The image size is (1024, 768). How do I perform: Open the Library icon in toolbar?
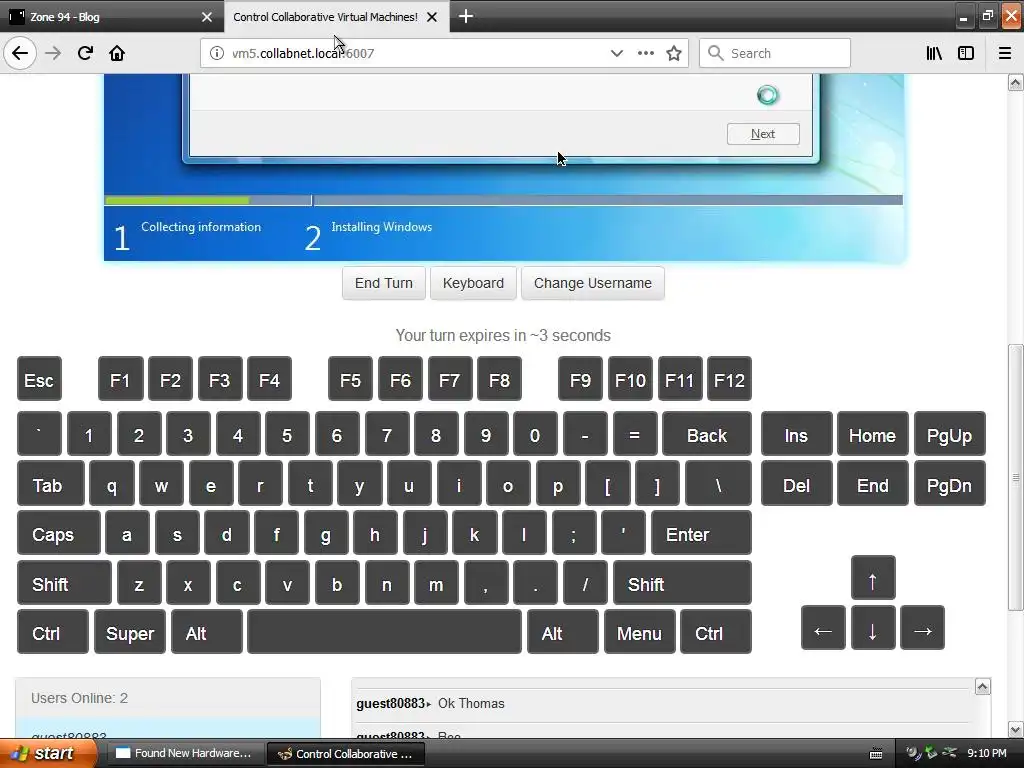934,53
